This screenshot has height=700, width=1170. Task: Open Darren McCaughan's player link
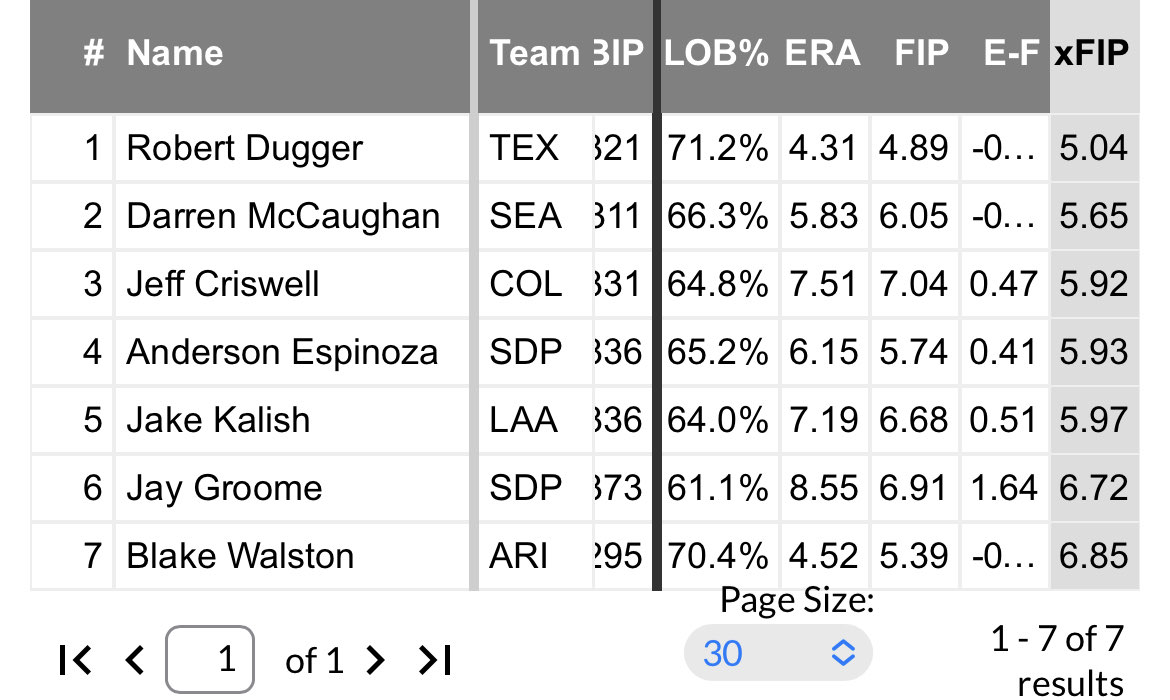coord(283,216)
